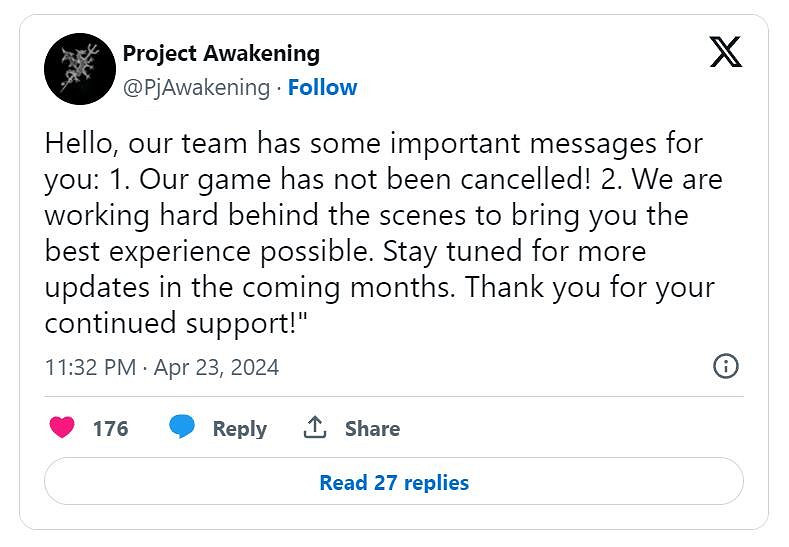789x547 pixels.
Task: Like the post with the heart icon
Action: (62, 428)
